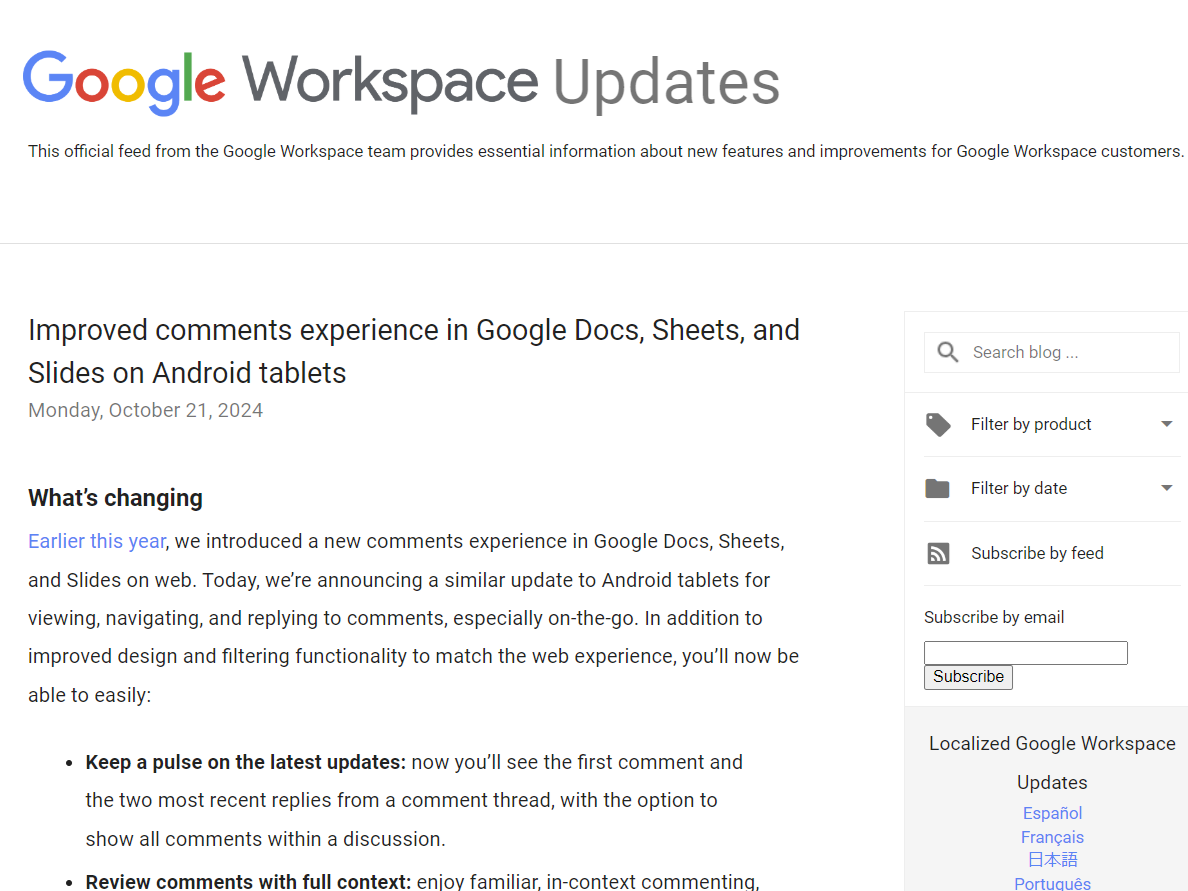
Task: Open the Español localized updates link
Action: tap(1052, 813)
